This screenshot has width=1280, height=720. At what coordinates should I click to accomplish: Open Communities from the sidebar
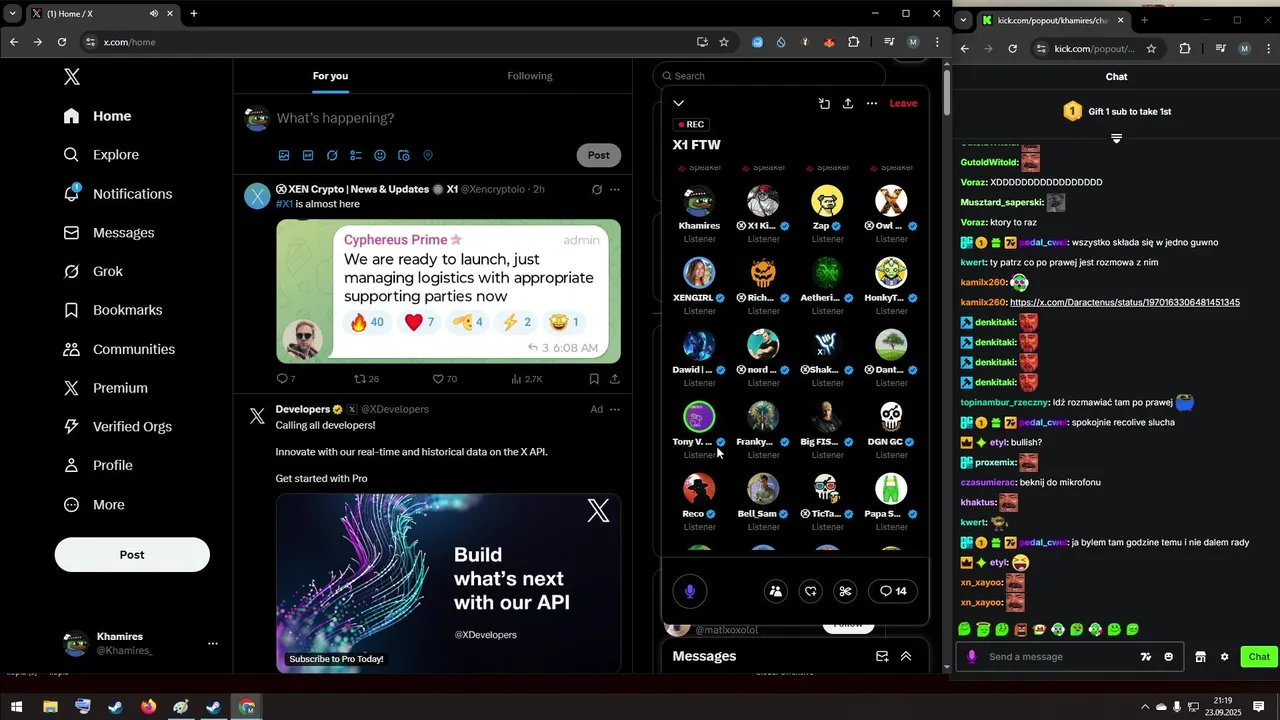[118, 349]
